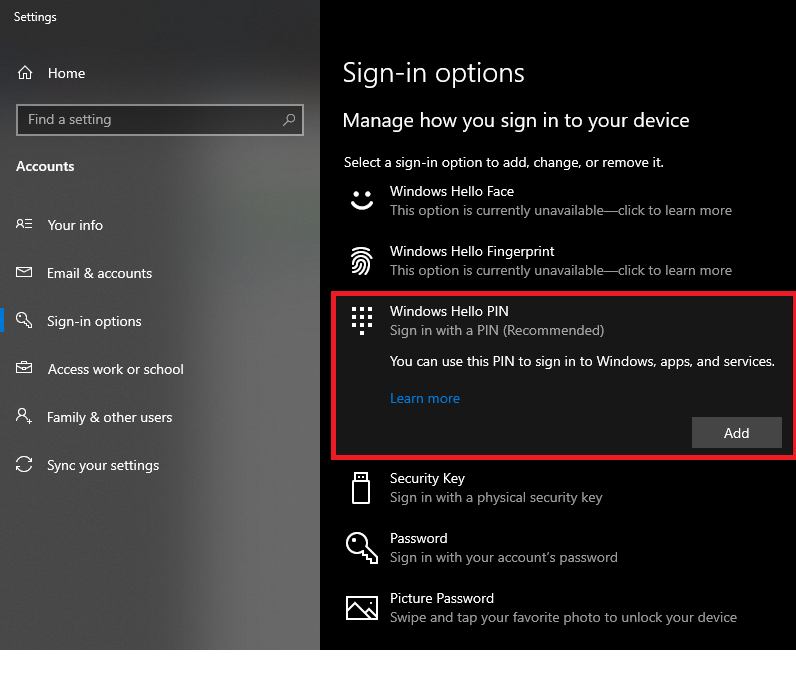Click the Family & other users person icon

click(24, 416)
